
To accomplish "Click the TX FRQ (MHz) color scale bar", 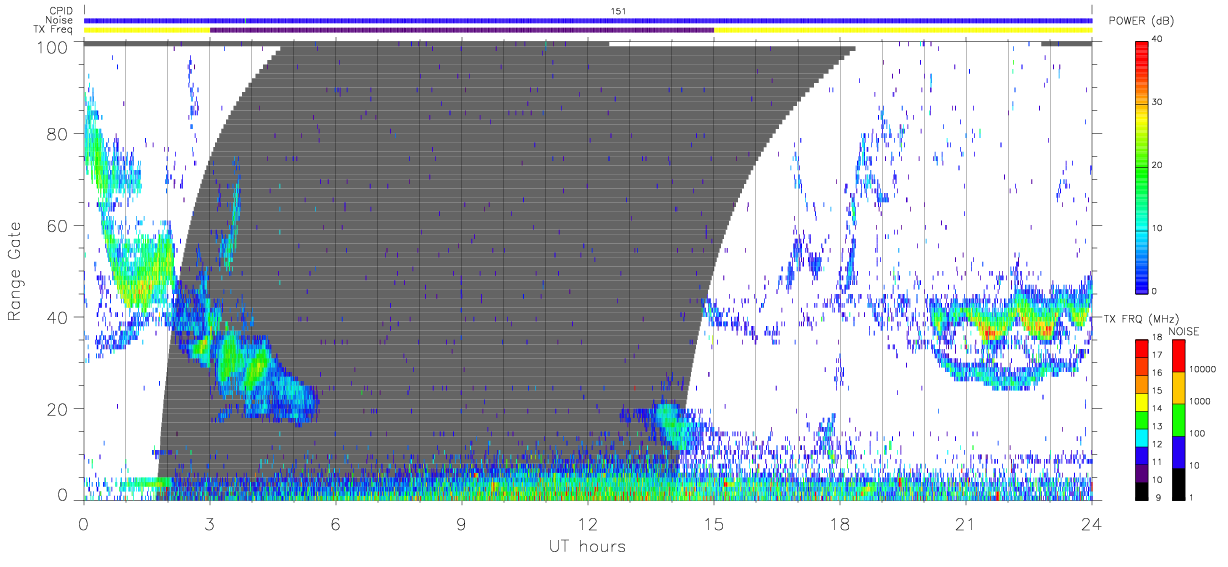I will [x=1142, y=419].
